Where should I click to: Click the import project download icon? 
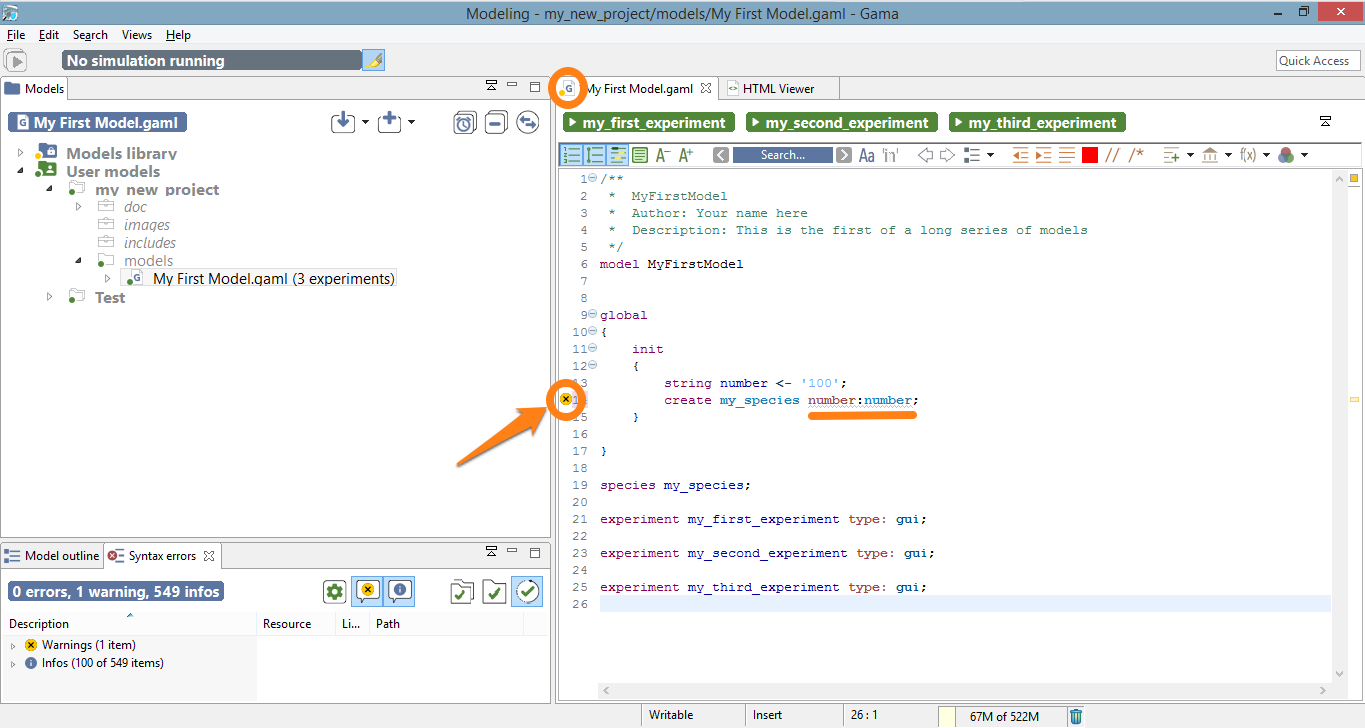click(343, 122)
